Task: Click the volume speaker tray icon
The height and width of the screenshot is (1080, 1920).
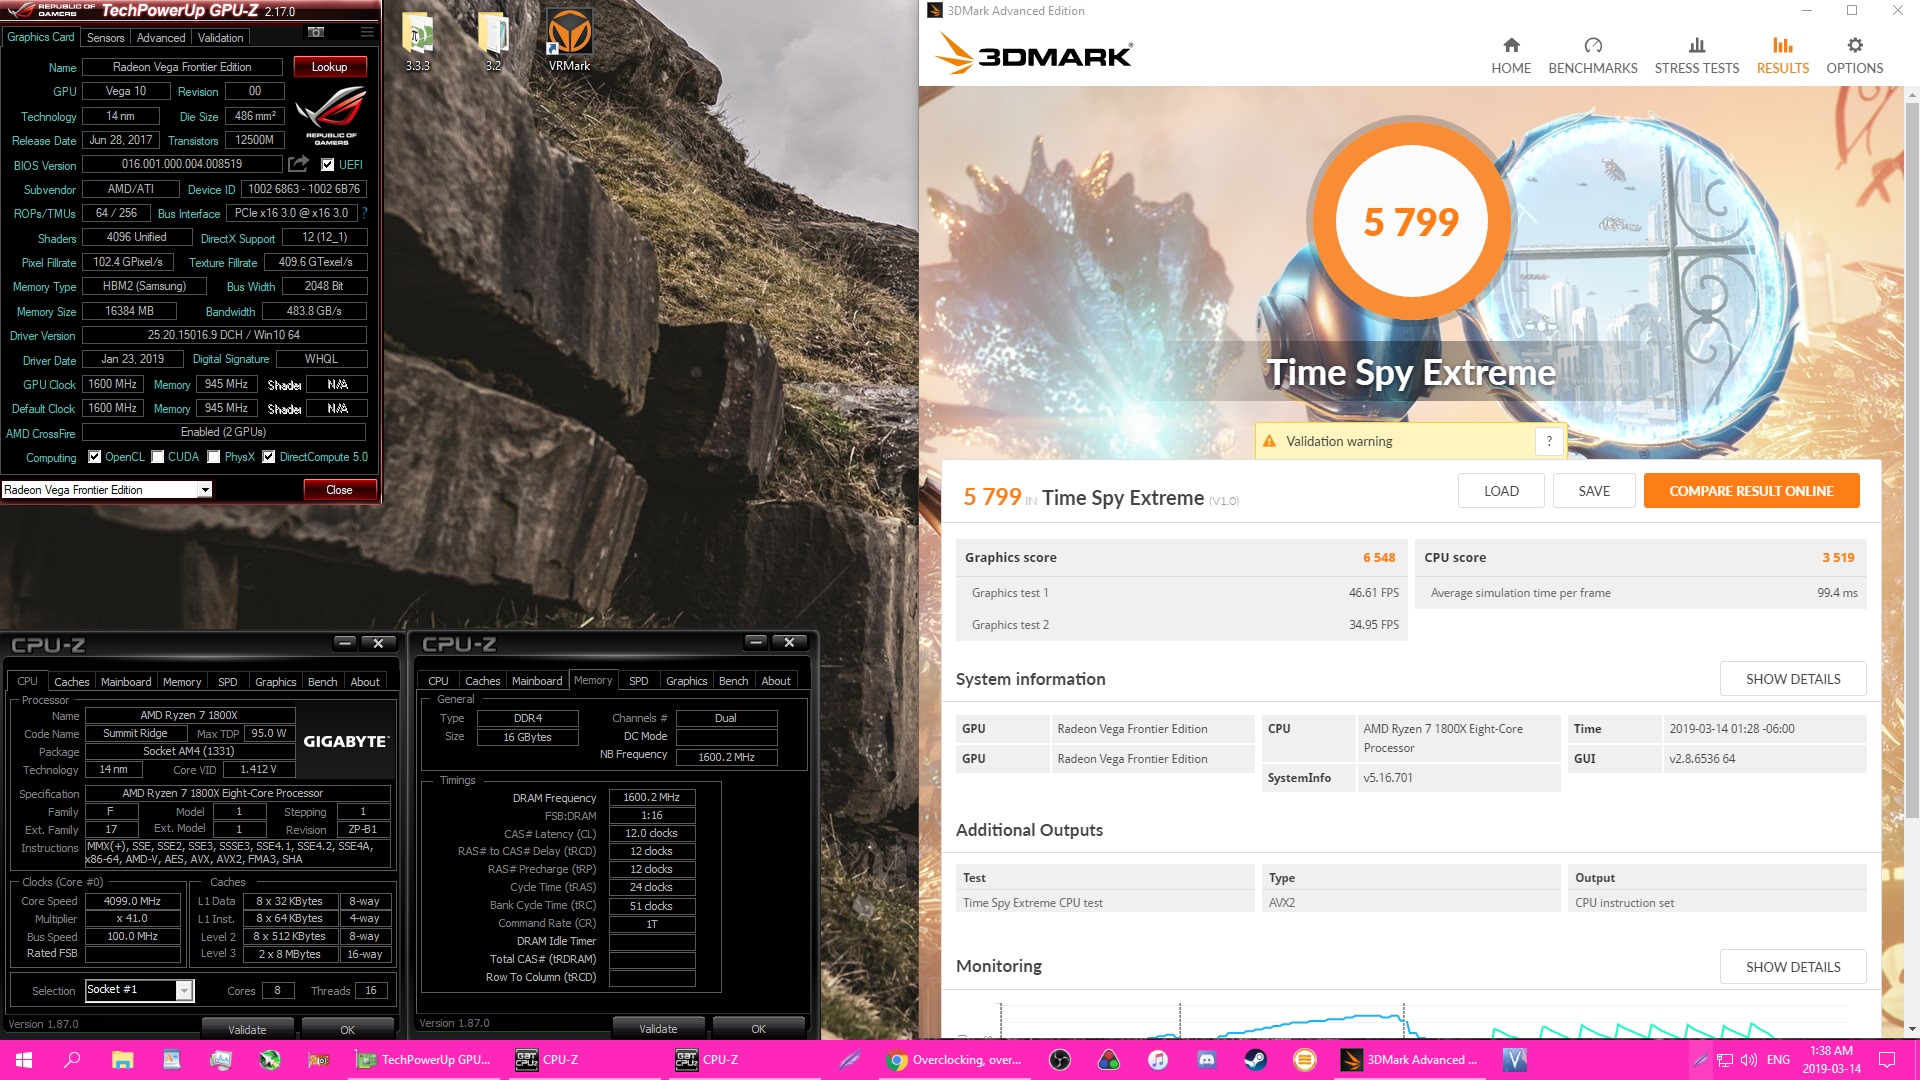Action: click(1749, 1060)
